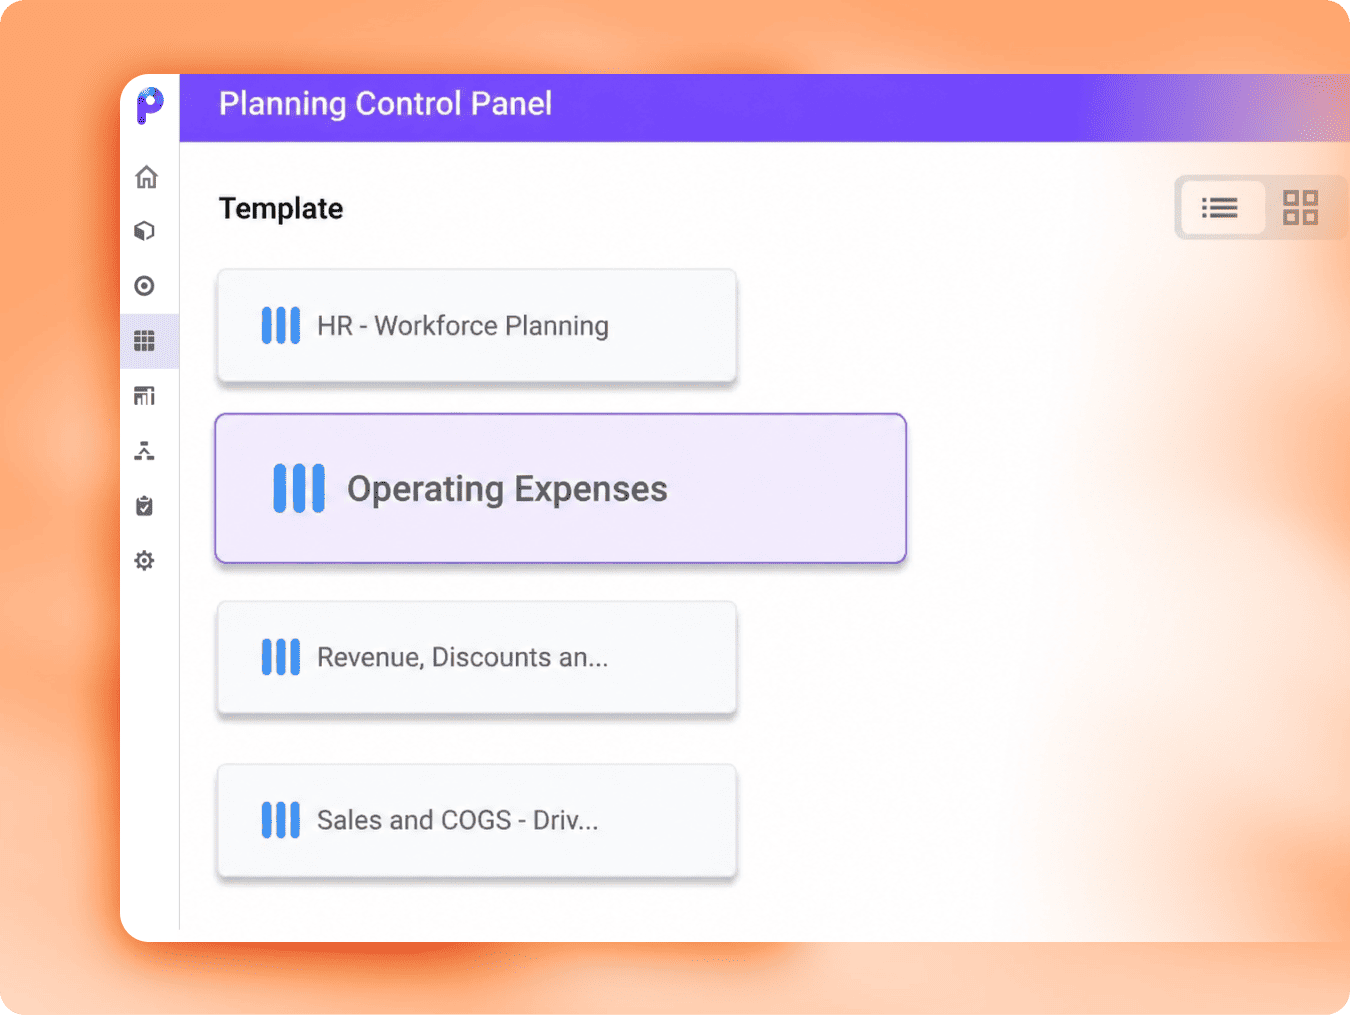Click bars icon beside Sales and COGS
This screenshot has height=1015, width=1350.
[281, 820]
